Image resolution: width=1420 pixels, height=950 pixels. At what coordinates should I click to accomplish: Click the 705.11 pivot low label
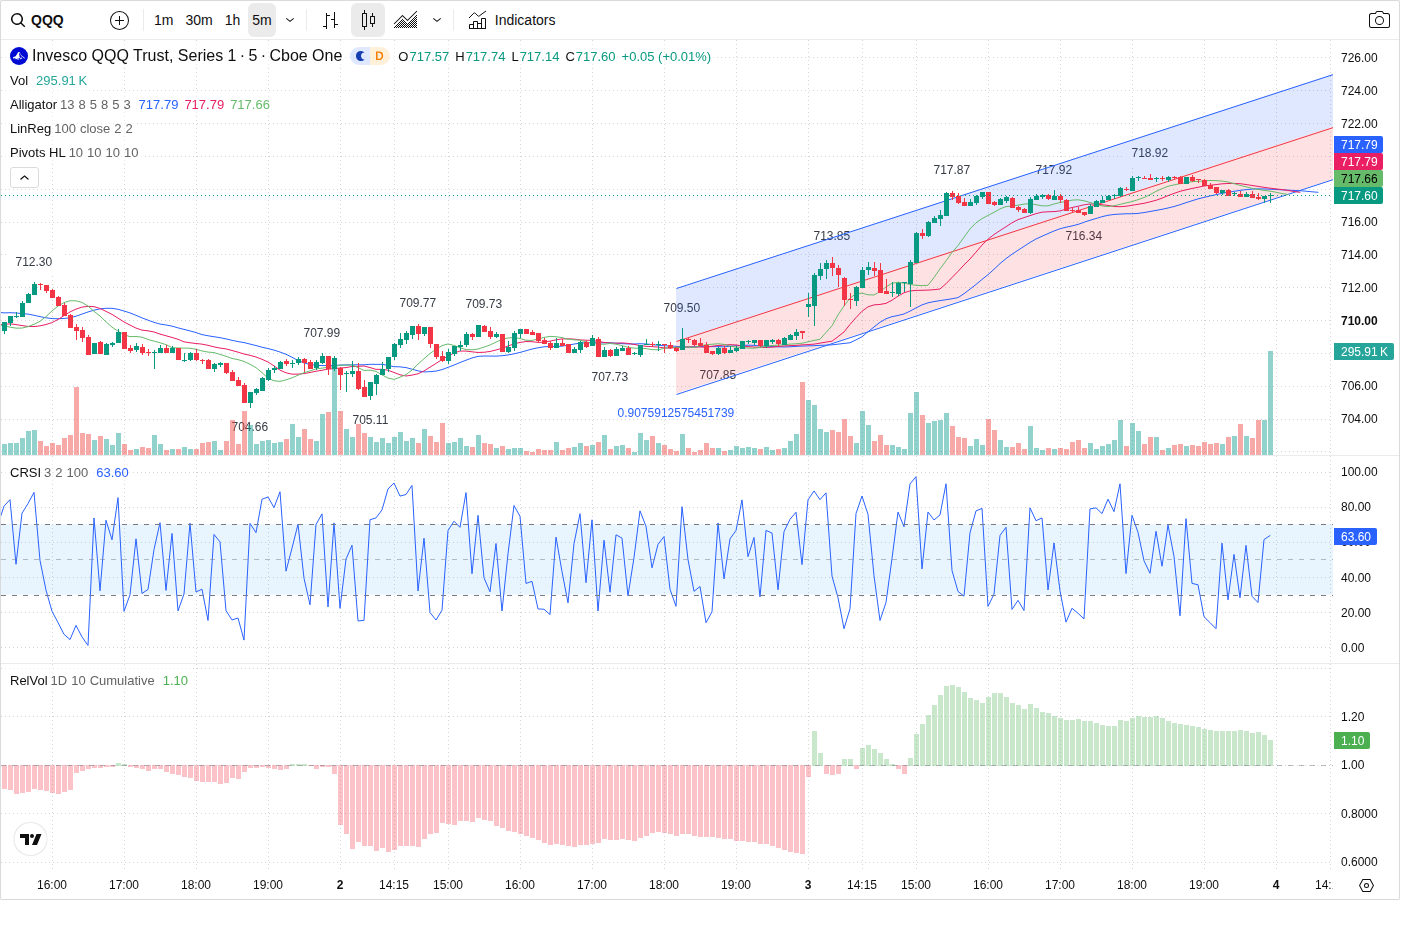(370, 420)
